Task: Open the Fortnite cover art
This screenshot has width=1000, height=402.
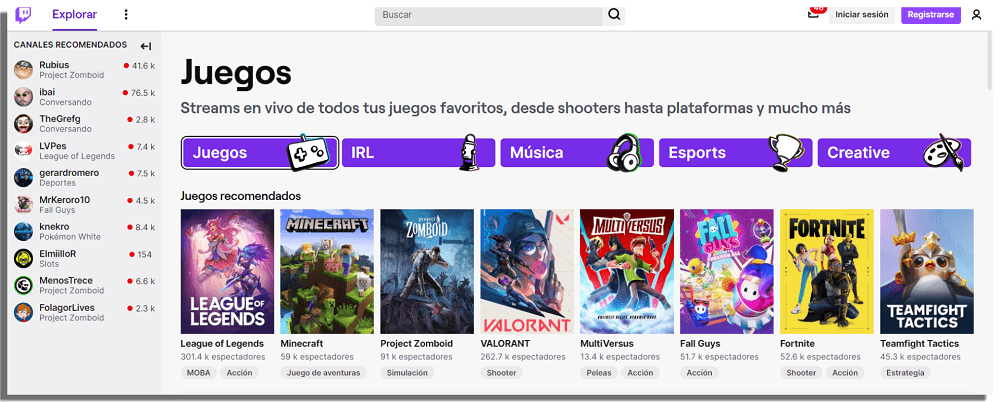Action: tap(827, 271)
